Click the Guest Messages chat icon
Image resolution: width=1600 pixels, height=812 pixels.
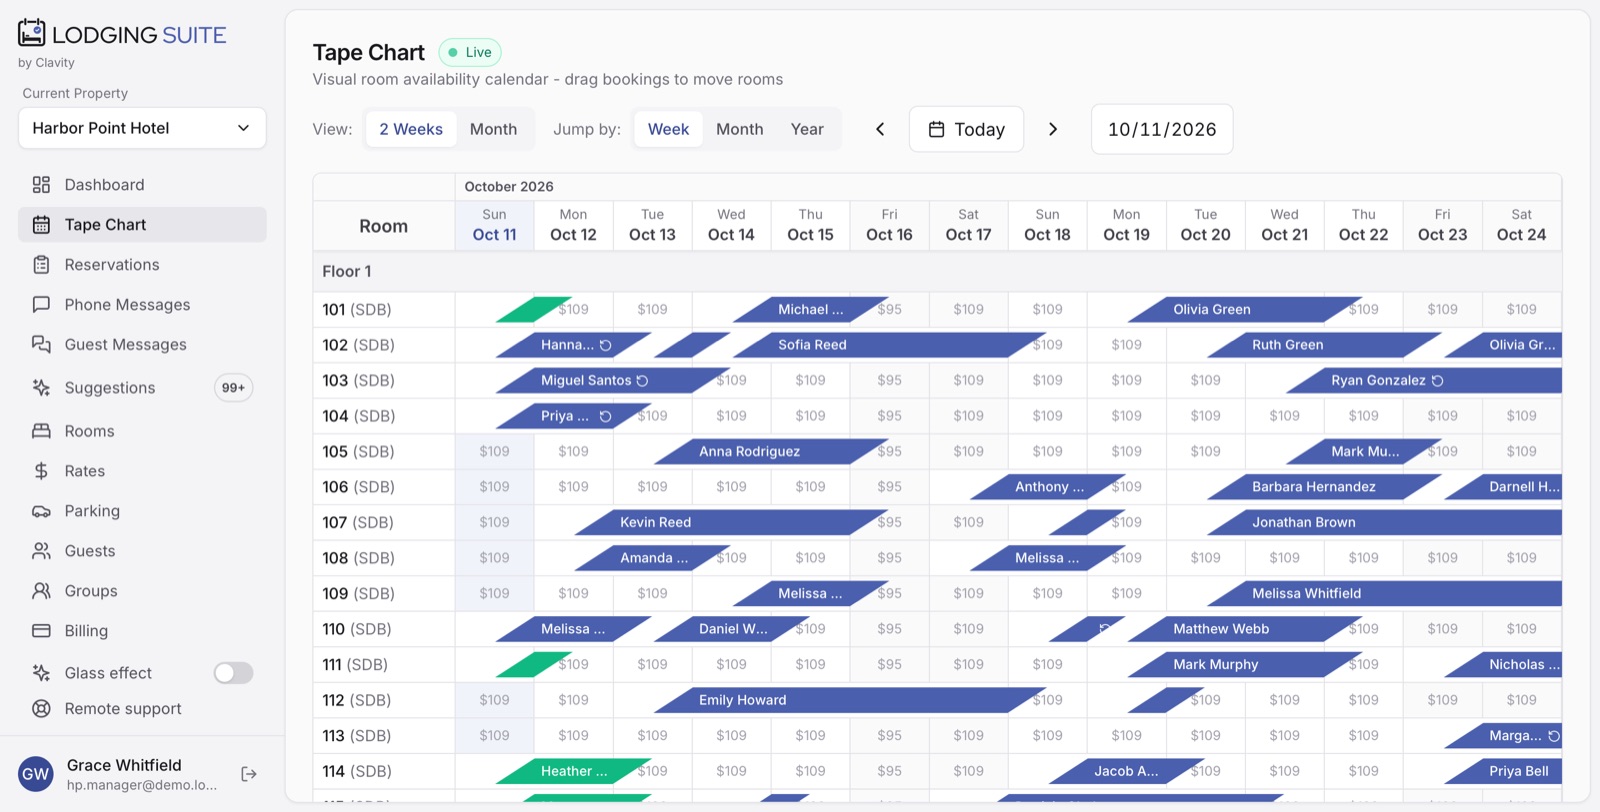click(41, 345)
